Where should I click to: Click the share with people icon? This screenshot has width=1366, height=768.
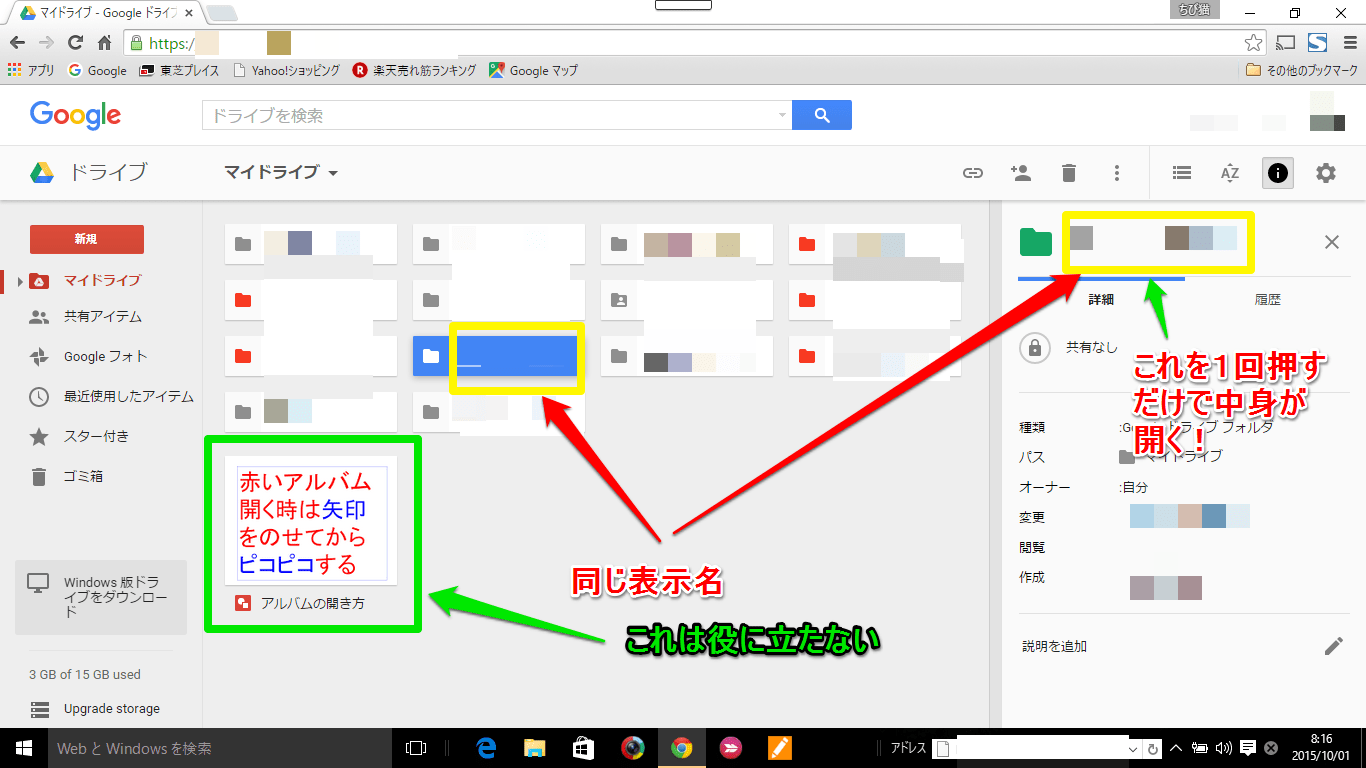click(x=1020, y=173)
